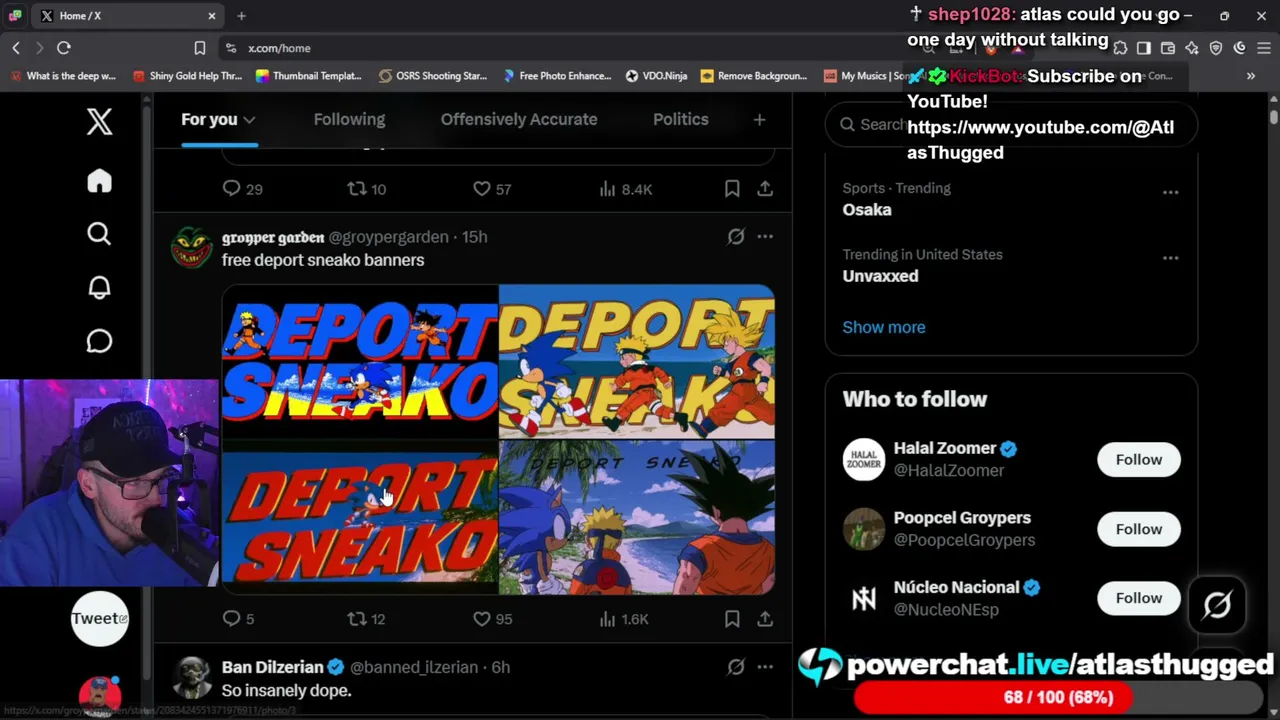Repost the groyper garden post
Screen dimensions: 1280x720
[x=366, y=619]
